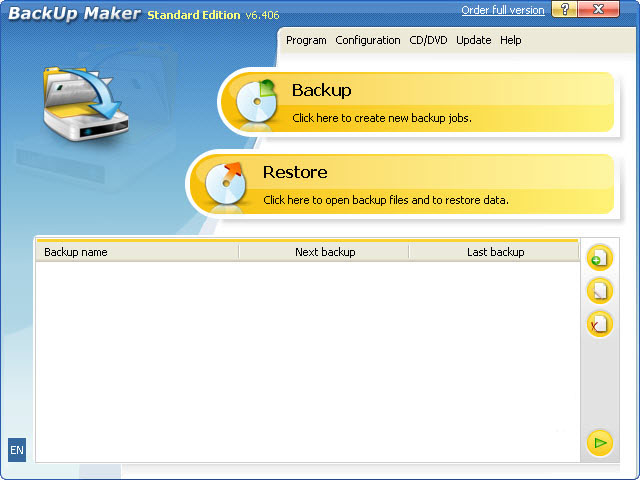Image resolution: width=640 pixels, height=480 pixels.
Task: Expand the Help menu
Action: (x=511, y=40)
